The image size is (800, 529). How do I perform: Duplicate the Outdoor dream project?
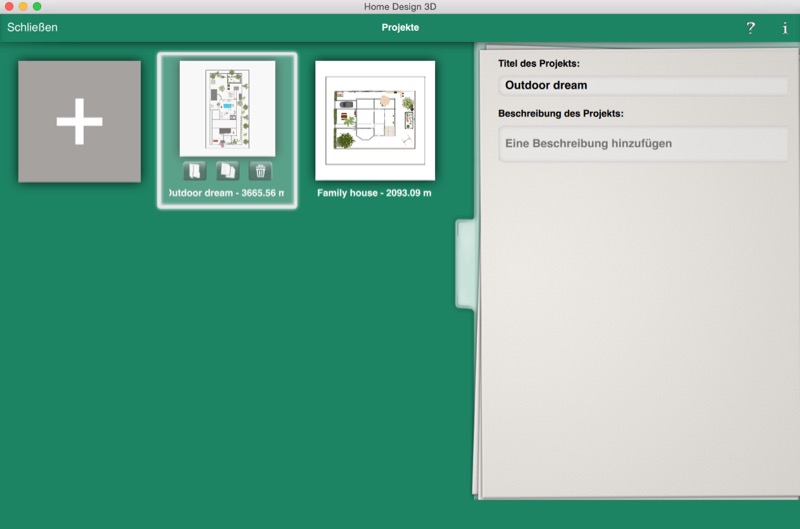coord(227,171)
